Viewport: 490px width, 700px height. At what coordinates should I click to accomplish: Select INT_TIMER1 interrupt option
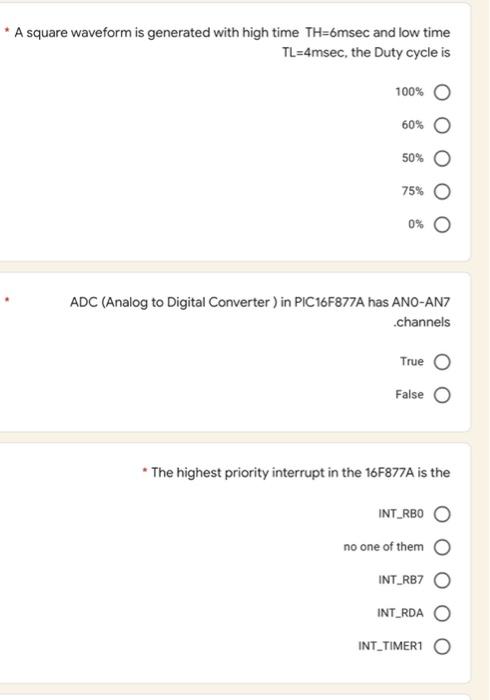point(442,646)
